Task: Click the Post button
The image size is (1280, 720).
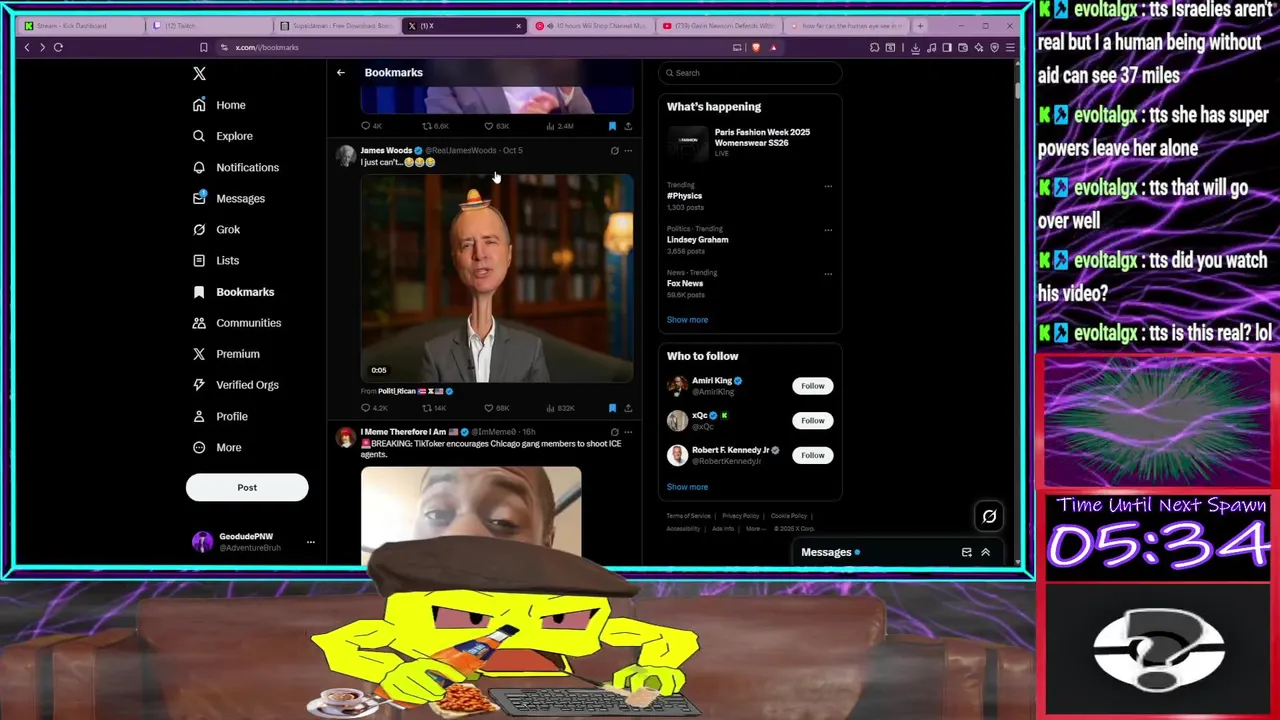Action: click(x=247, y=487)
